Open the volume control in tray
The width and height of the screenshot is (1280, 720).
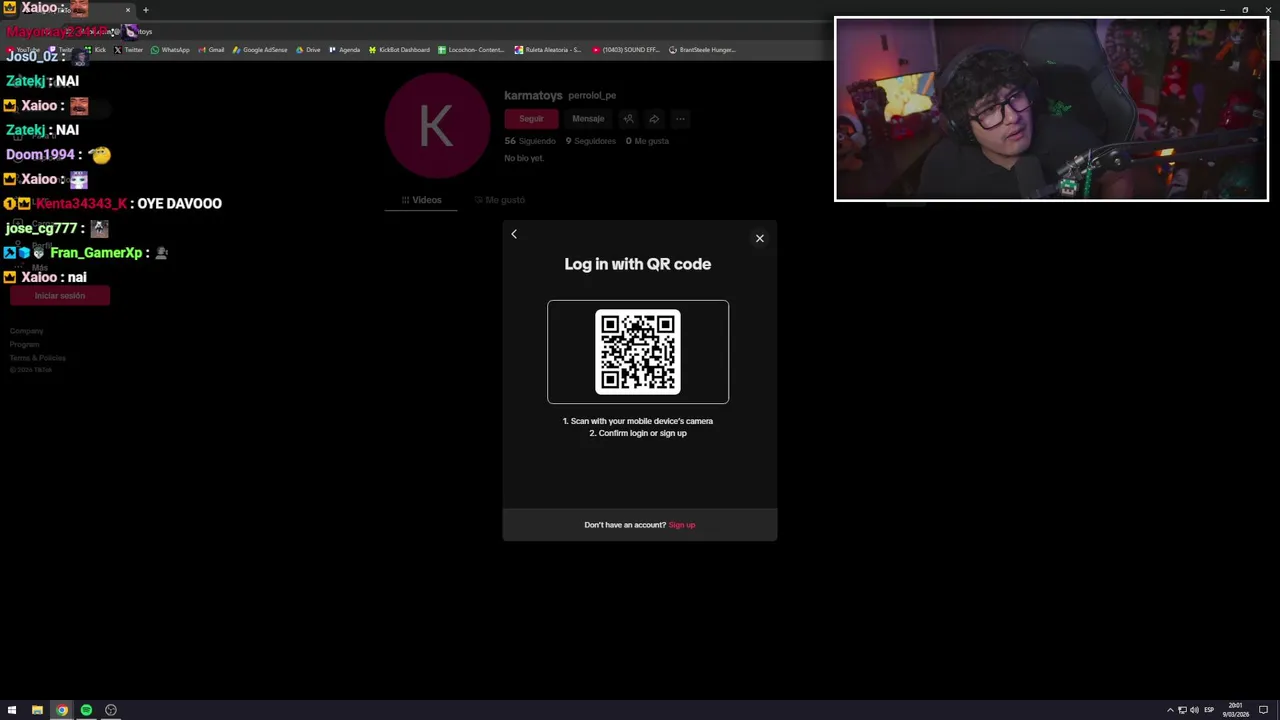[1194, 710]
